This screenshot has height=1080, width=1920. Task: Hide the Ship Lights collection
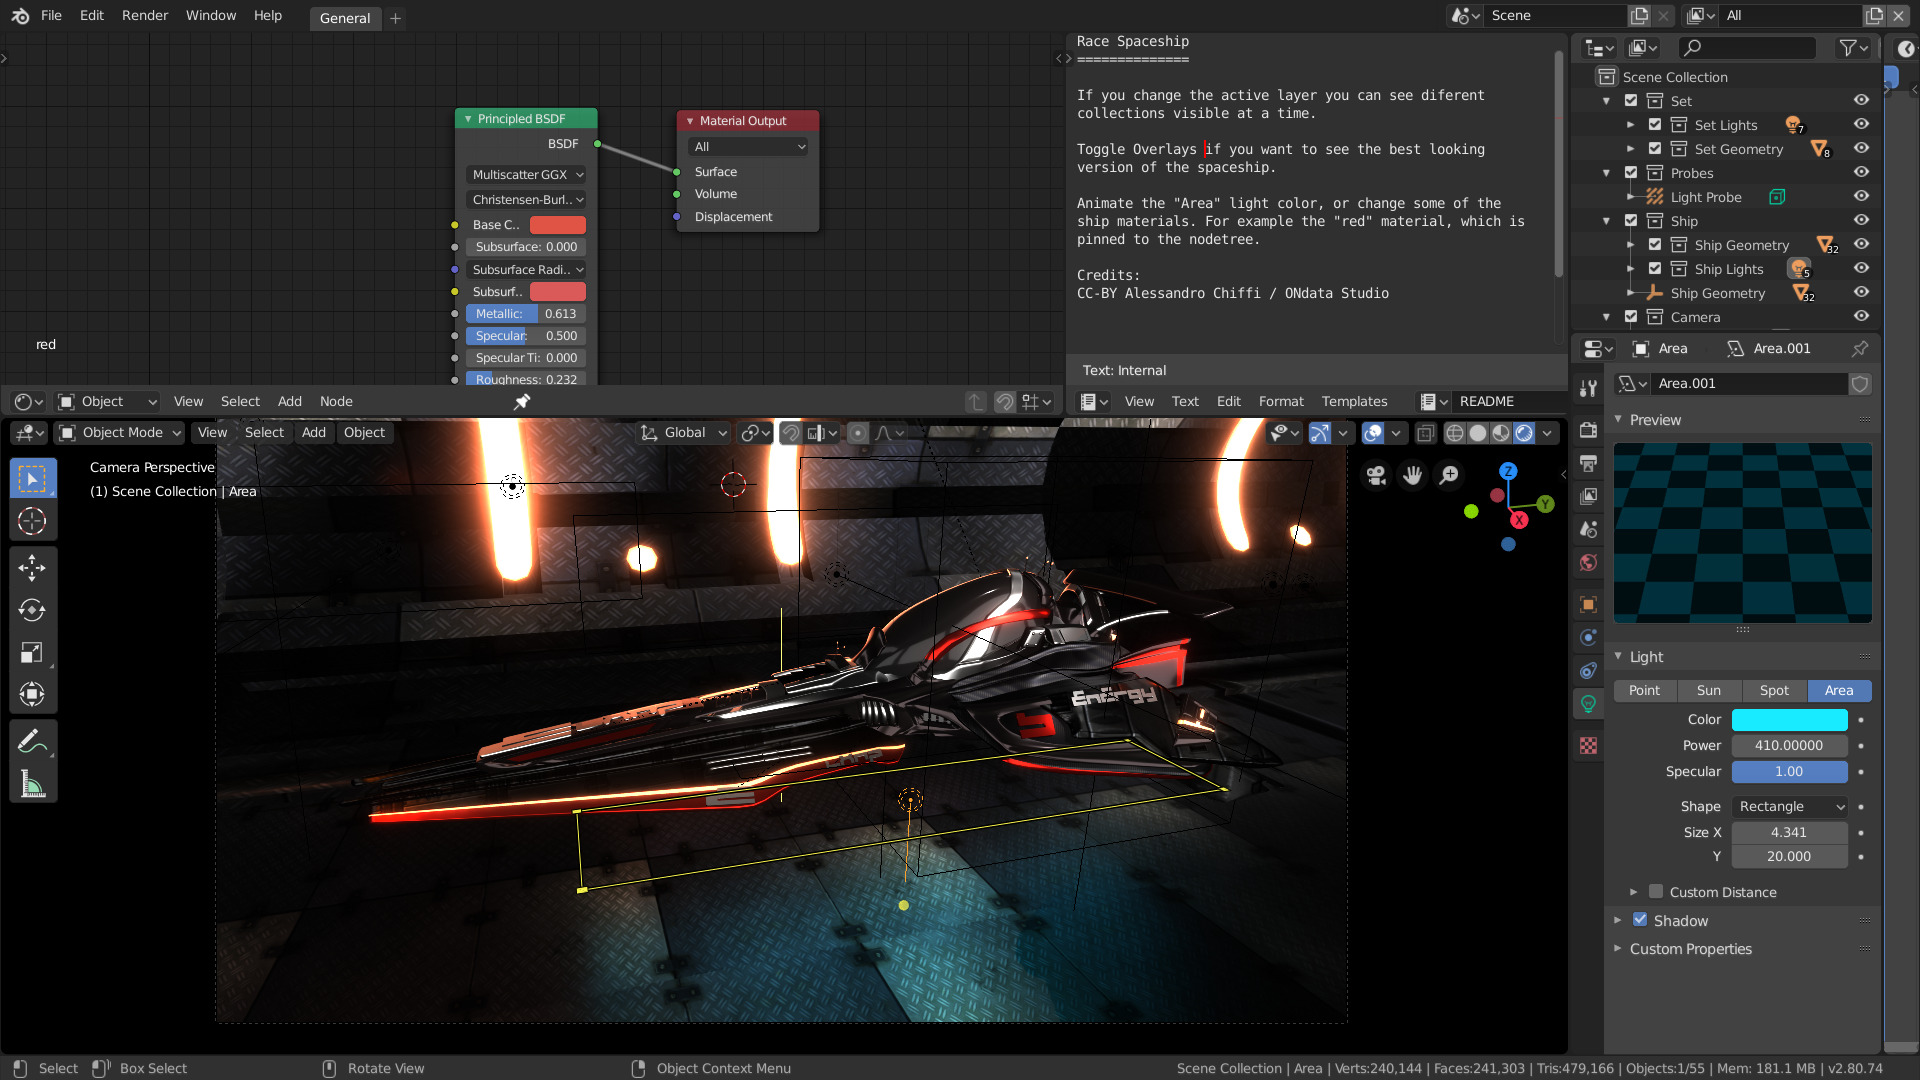tap(1862, 268)
